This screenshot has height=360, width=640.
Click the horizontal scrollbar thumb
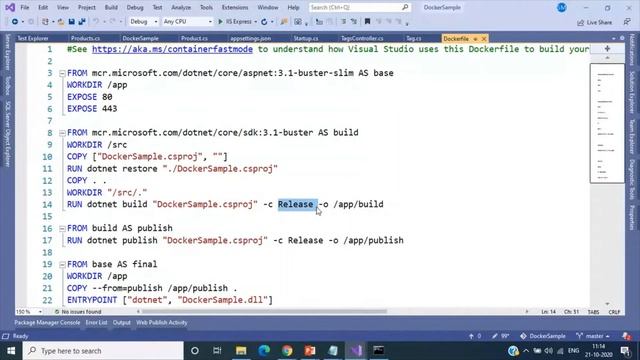click(x=264, y=311)
